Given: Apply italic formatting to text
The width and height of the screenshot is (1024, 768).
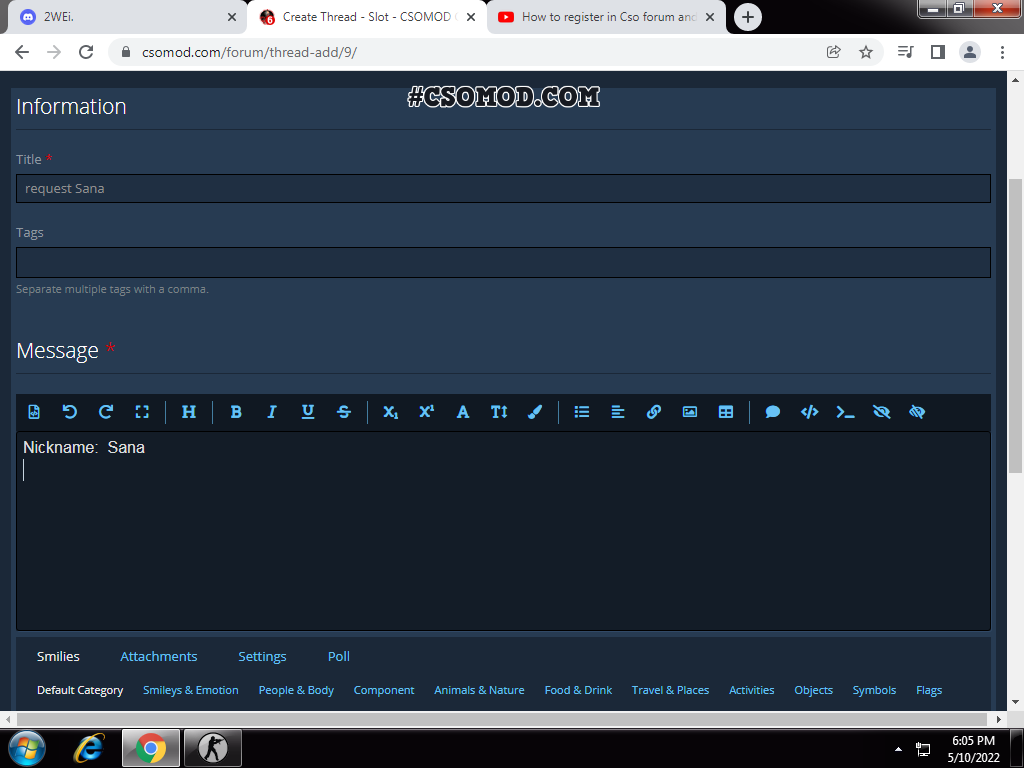Looking at the screenshot, I should [x=271, y=412].
